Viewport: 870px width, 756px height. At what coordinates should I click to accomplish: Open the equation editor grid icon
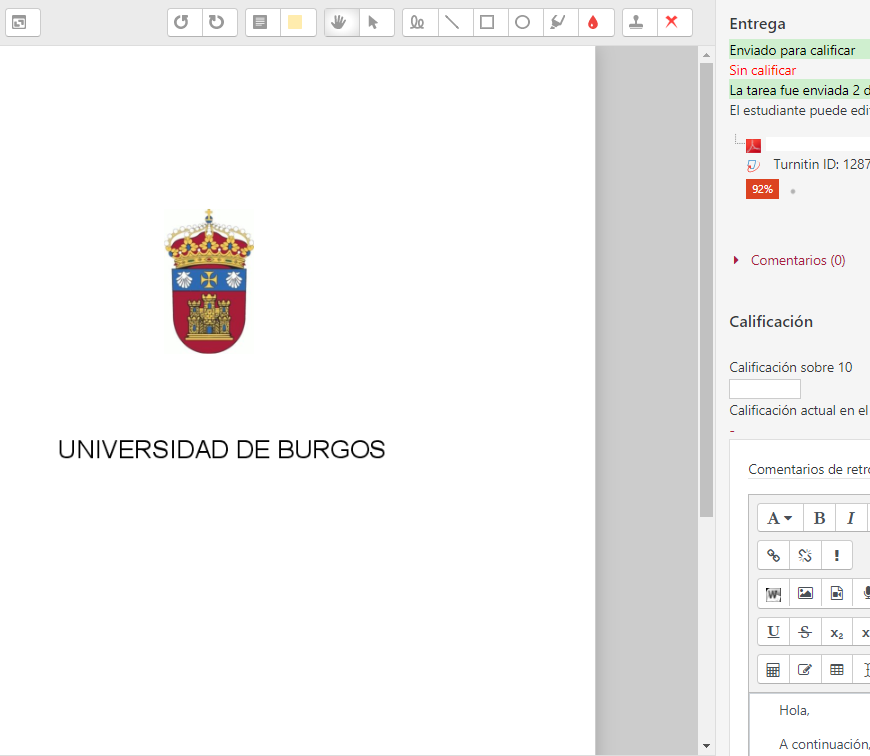click(773, 669)
